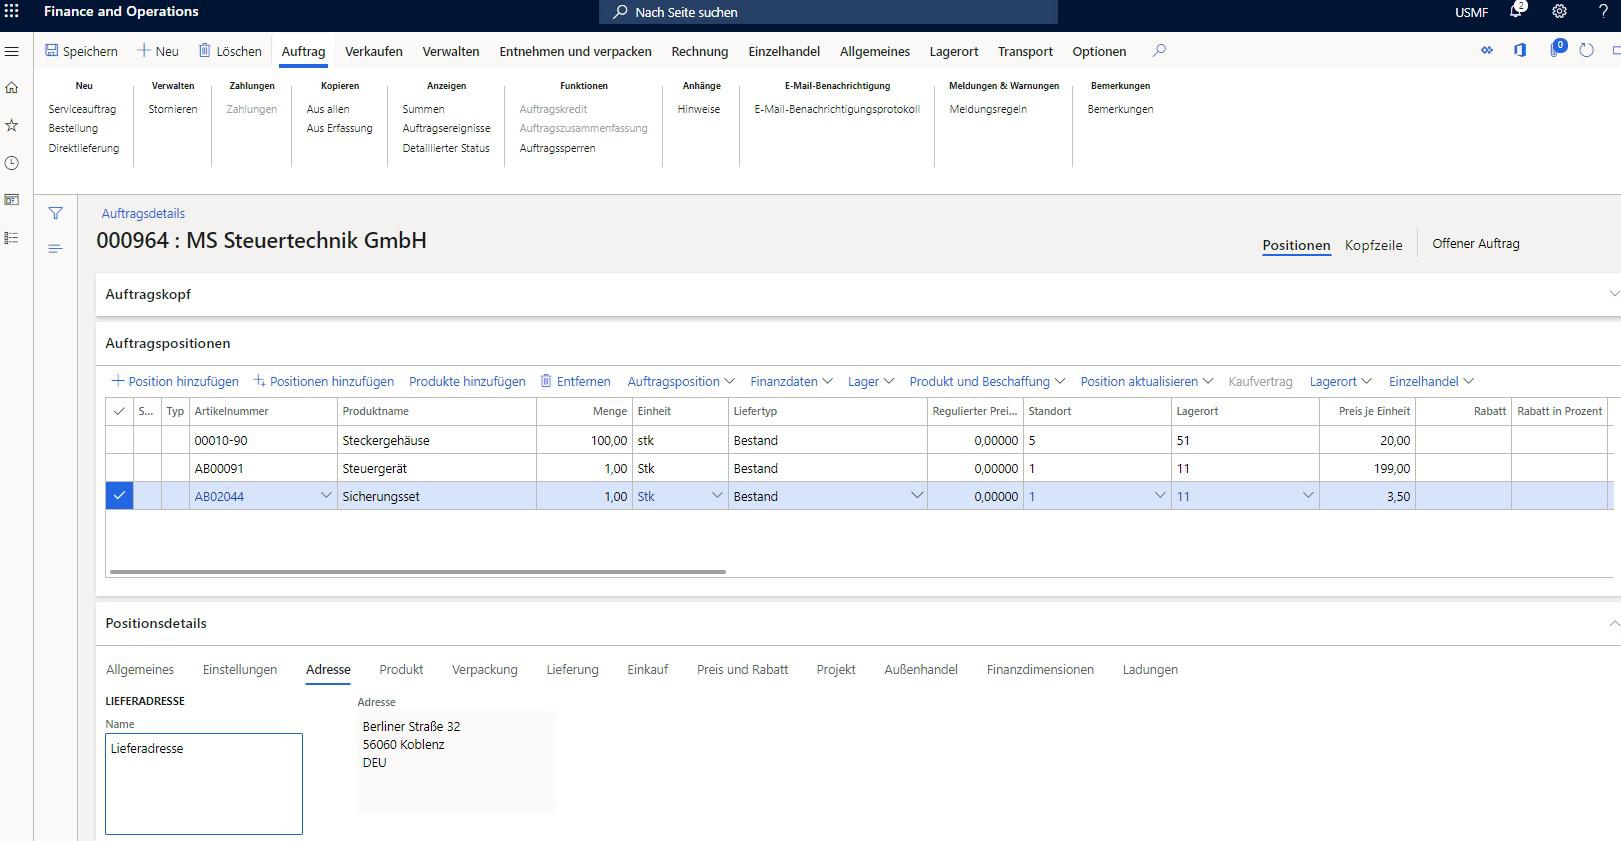Open the personalization options icon
Screen dimensions: 1621x841
pos(1487,50)
